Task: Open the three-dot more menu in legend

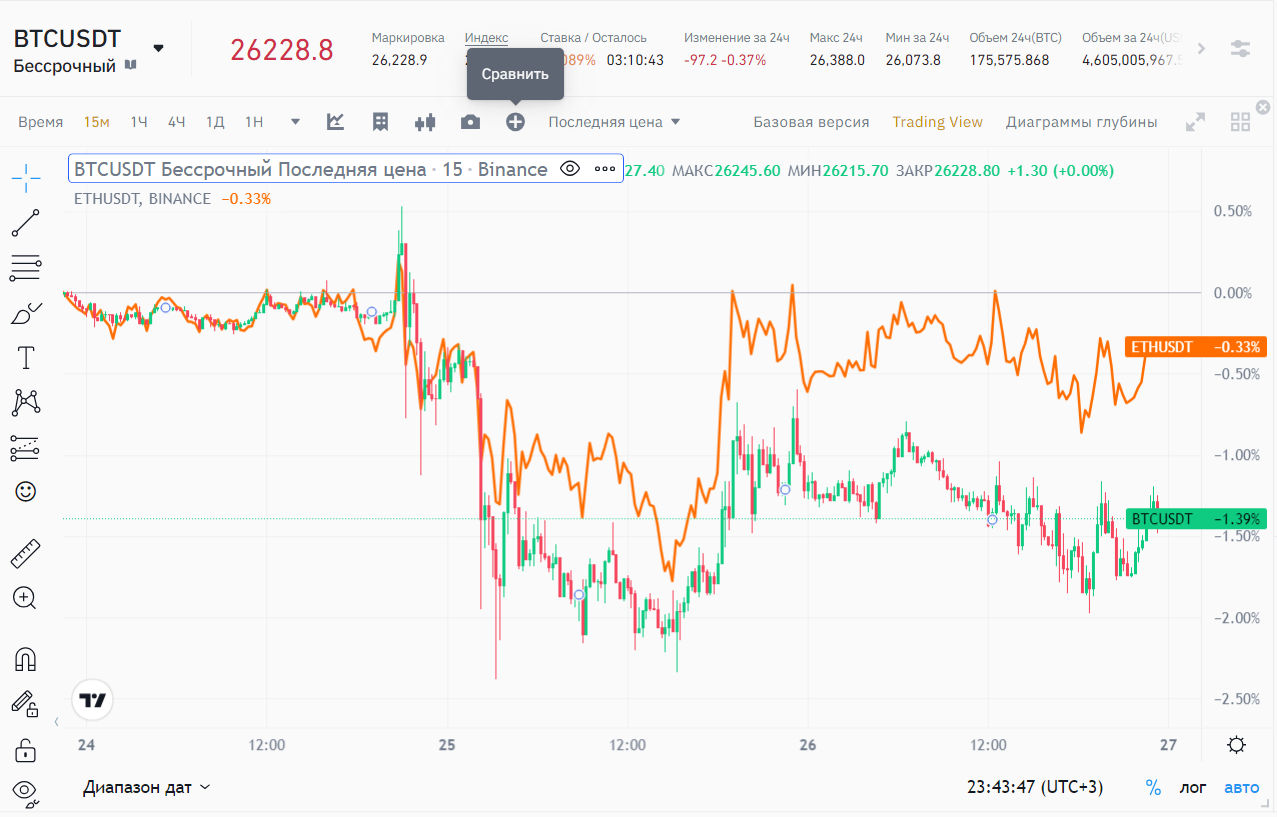Action: click(x=605, y=169)
